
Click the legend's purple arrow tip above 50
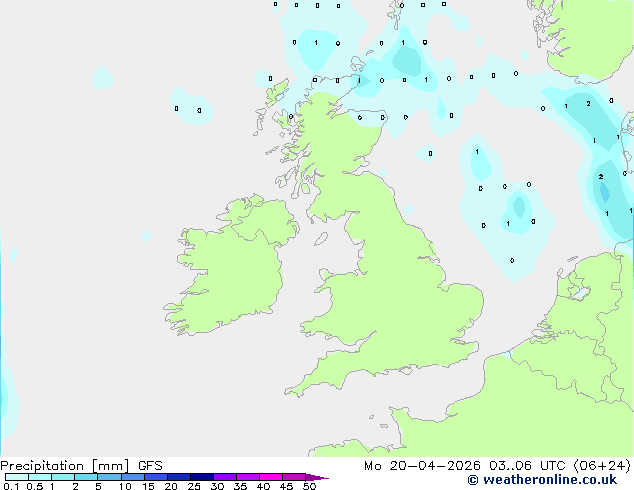coord(317,477)
